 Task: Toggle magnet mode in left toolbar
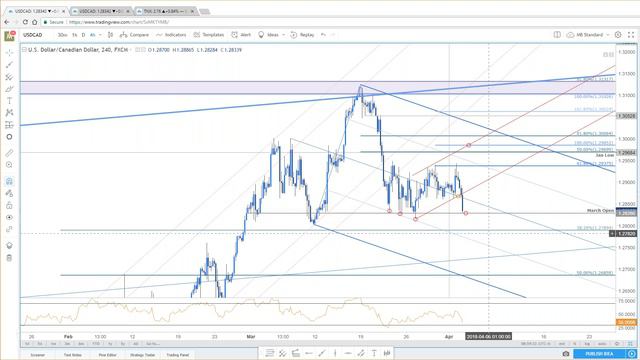click(x=9, y=181)
